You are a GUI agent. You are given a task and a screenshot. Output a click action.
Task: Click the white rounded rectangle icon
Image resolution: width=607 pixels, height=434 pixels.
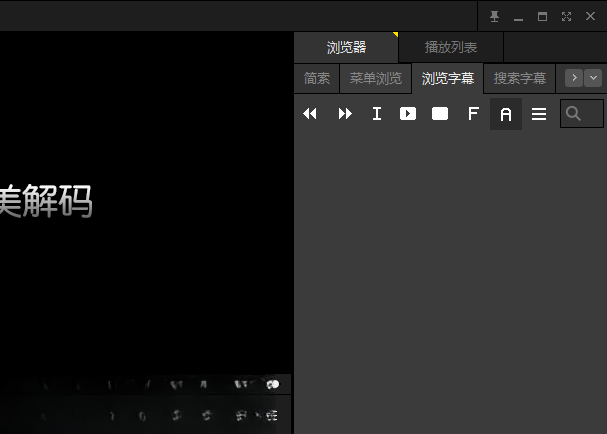point(440,113)
